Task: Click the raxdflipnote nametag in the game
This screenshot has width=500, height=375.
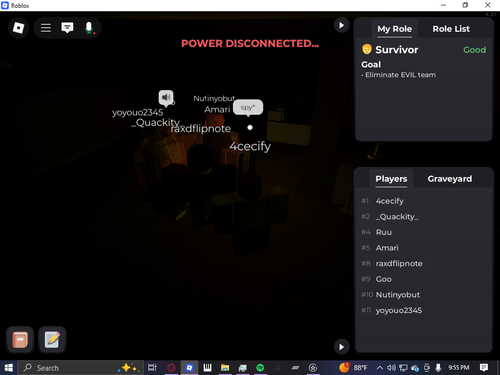Action: point(201,129)
